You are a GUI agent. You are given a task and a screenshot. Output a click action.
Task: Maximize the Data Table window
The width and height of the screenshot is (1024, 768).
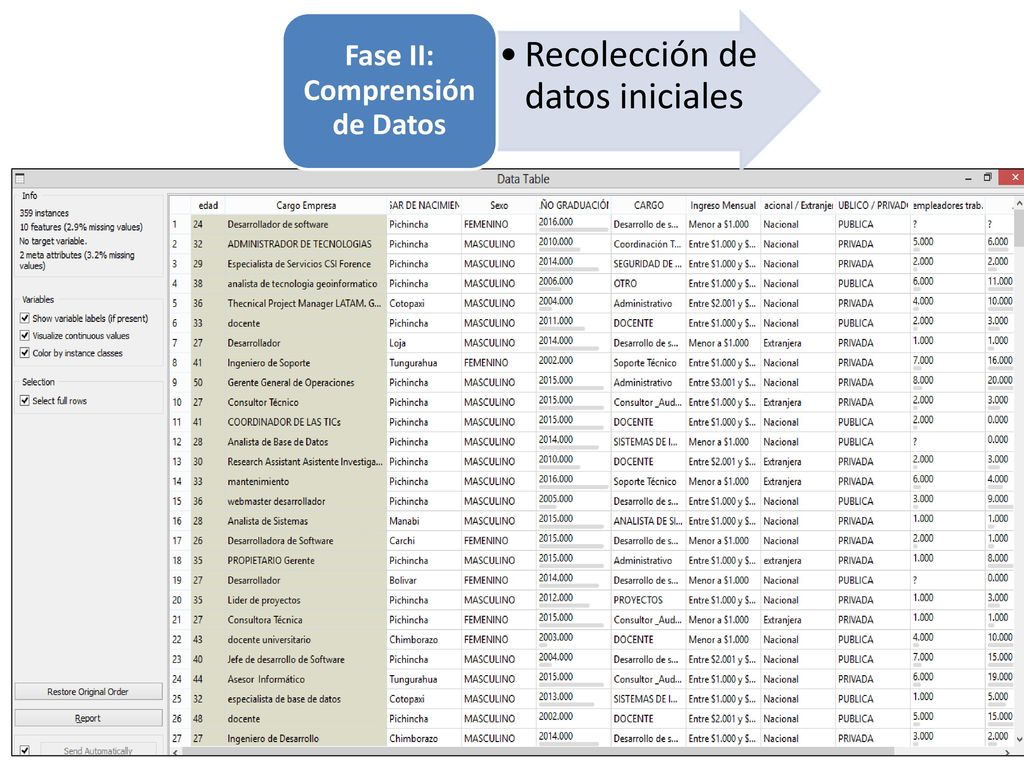[987, 178]
